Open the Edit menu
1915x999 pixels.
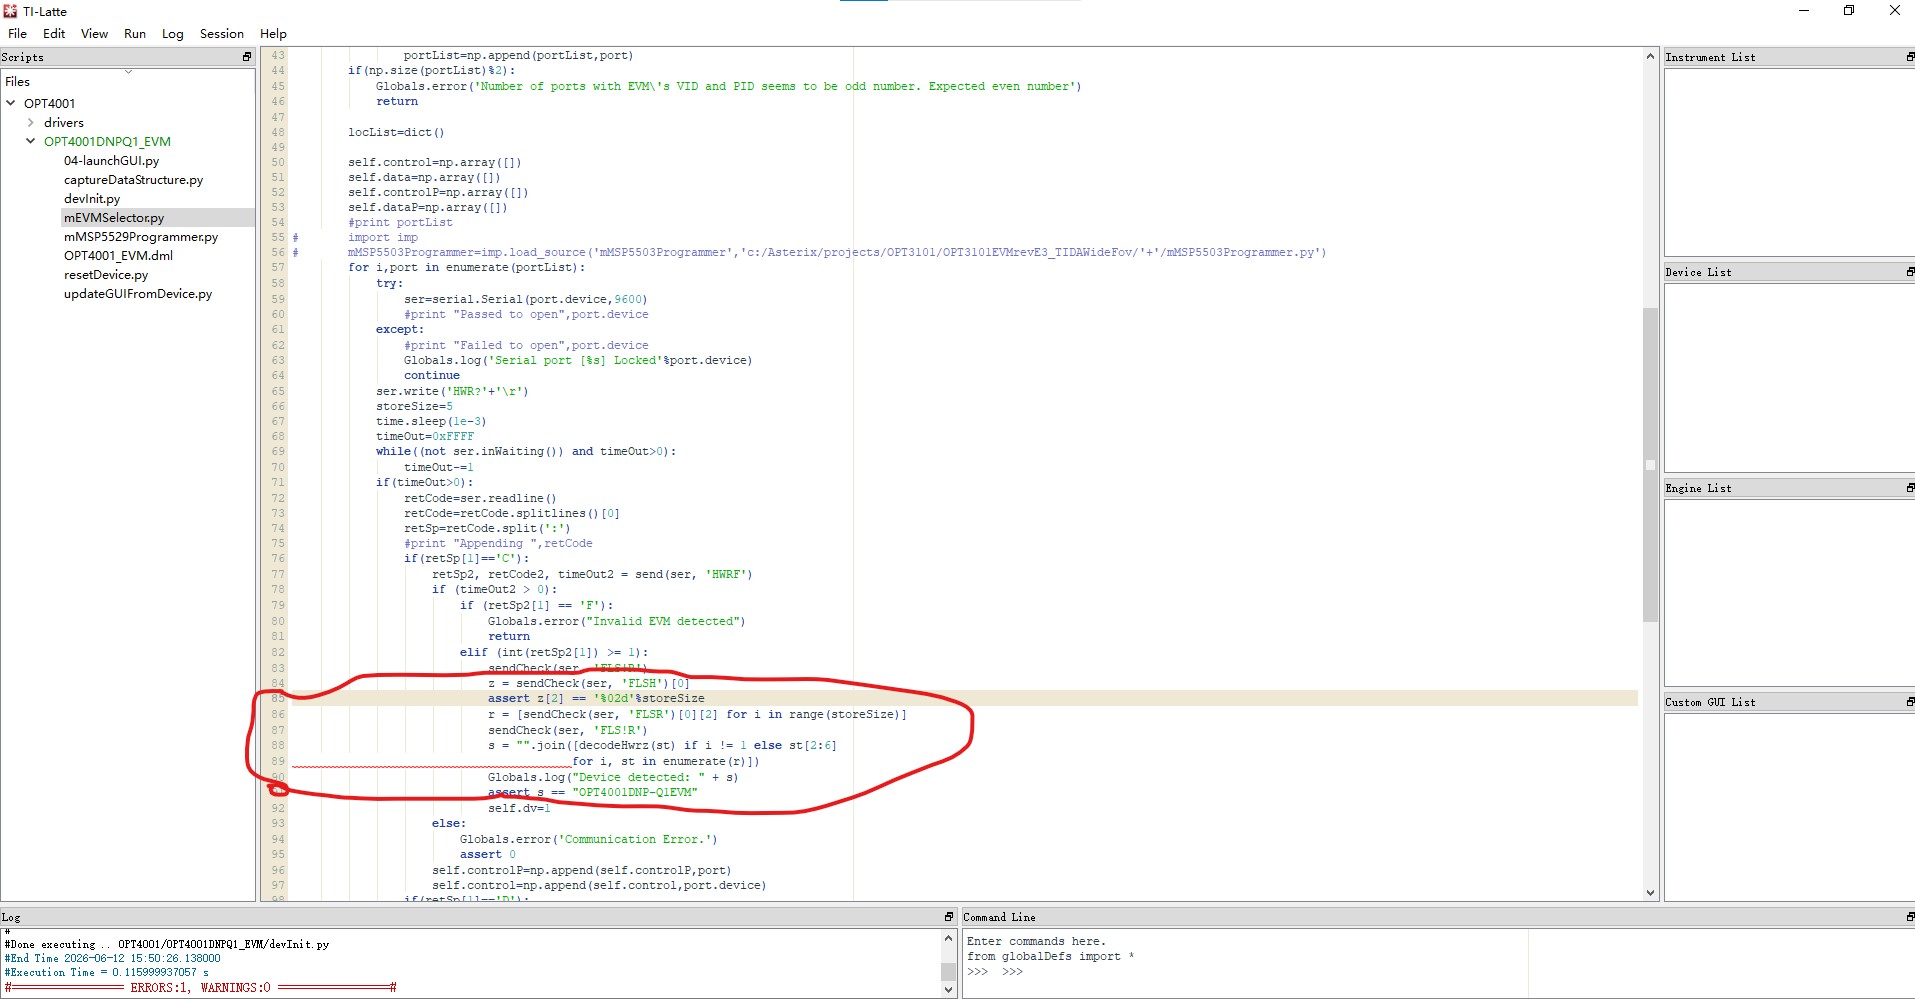tap(54, 33)
